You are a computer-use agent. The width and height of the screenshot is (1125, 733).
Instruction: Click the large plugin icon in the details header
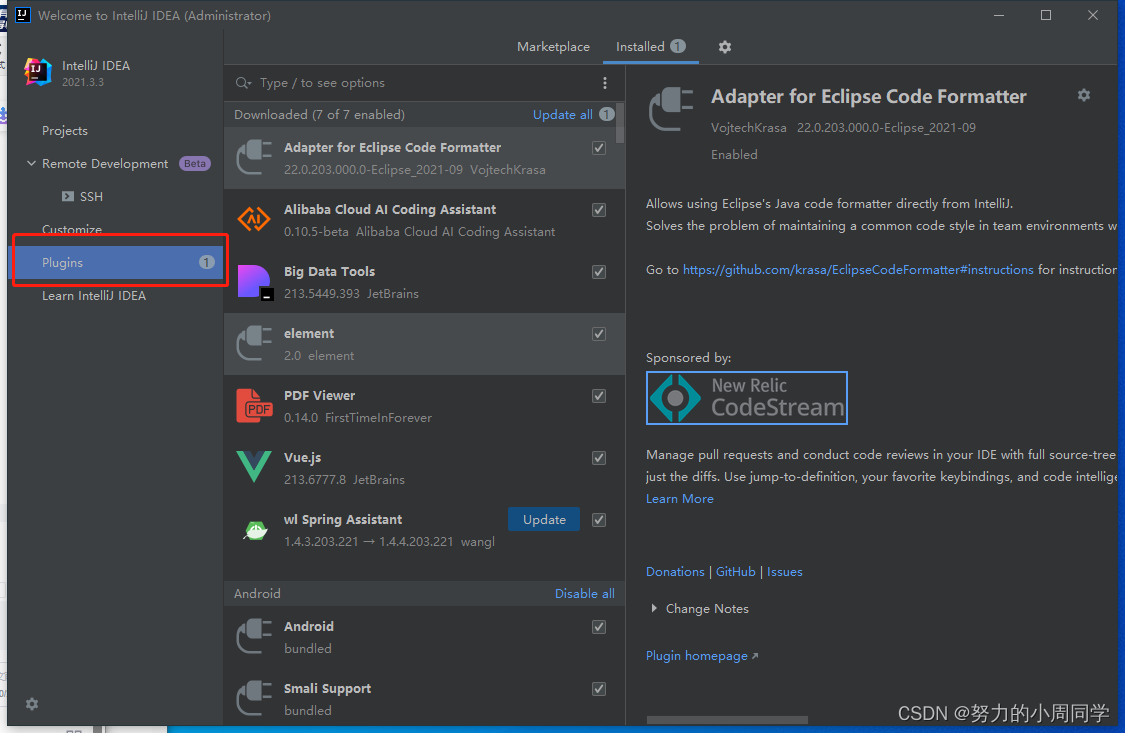671,109
